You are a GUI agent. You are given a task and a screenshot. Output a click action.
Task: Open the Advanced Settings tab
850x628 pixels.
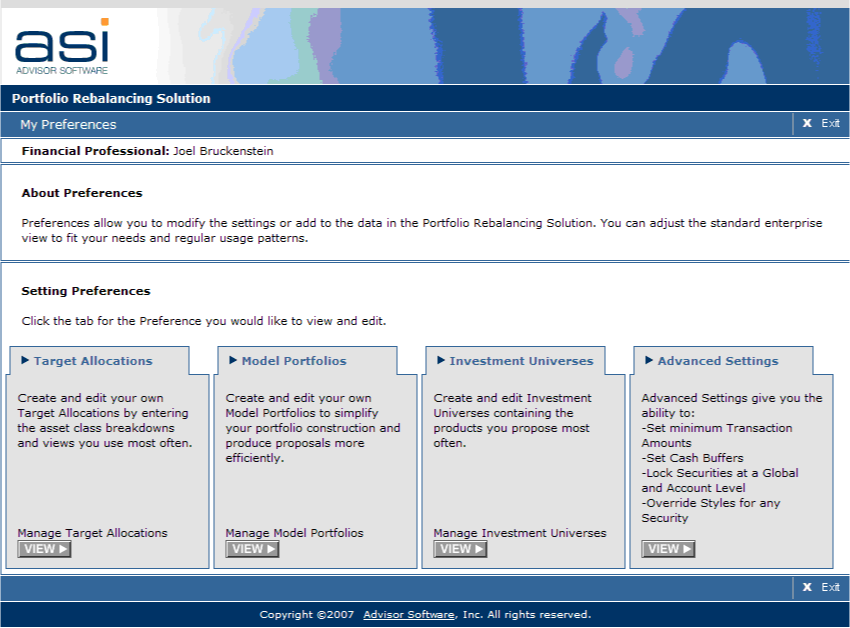click(x=717, y=361)
